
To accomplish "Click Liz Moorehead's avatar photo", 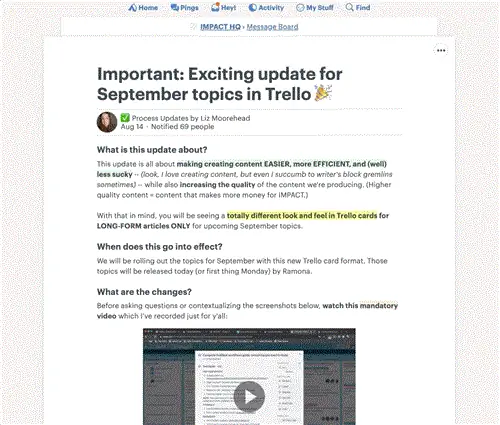I will tap(107, 122).
